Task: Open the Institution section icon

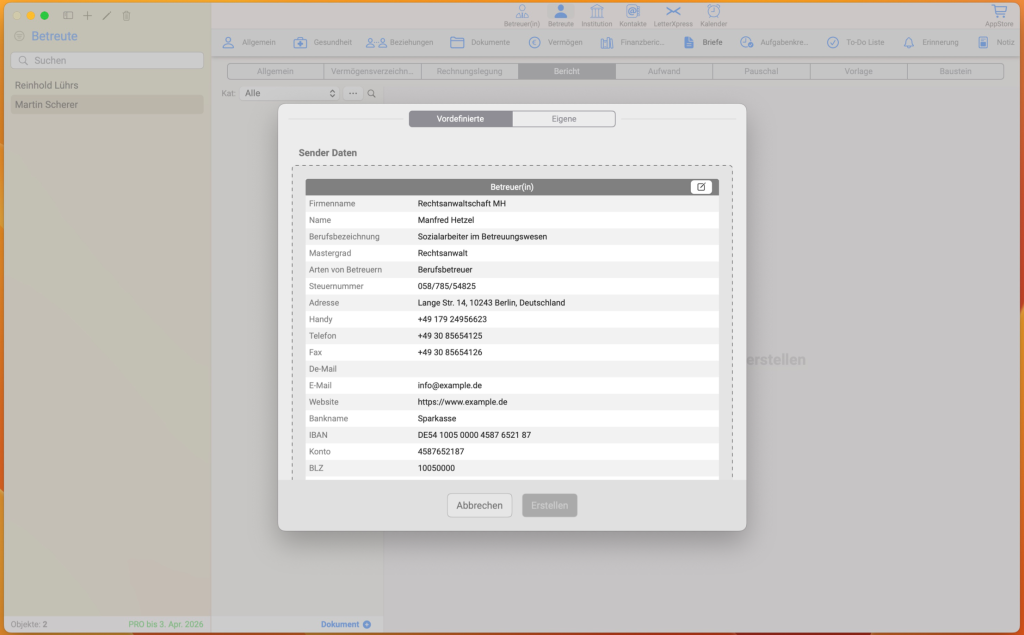Action: 597,14
